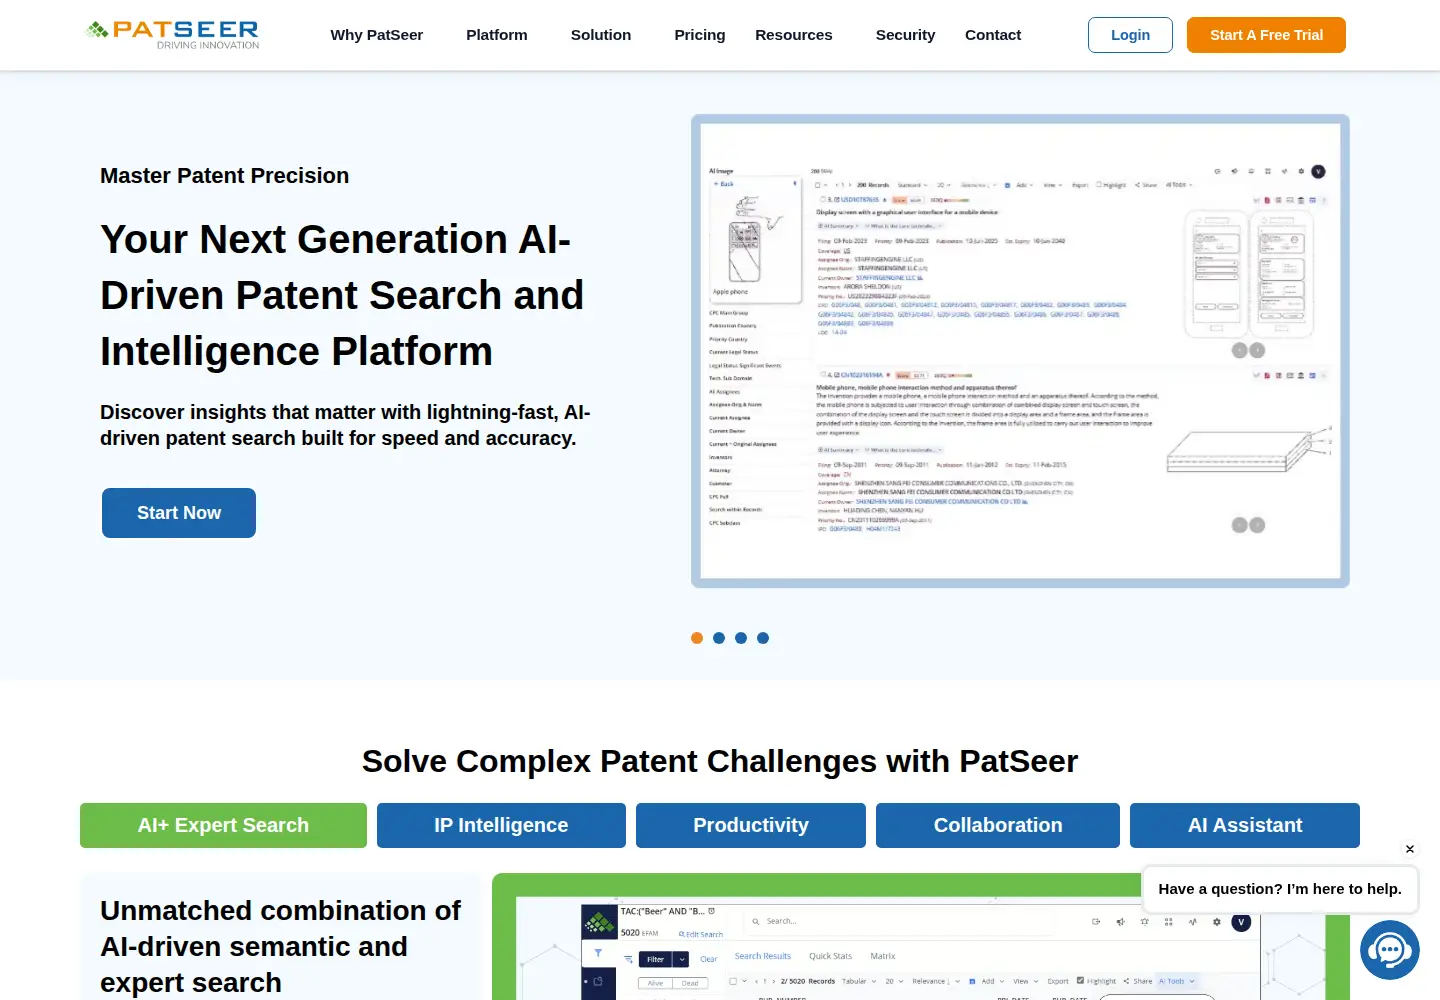1440x1000 pixels.
Task: Expand the AI Tools dropdown in lower screenshot
Action: [x=1176, y=981]
